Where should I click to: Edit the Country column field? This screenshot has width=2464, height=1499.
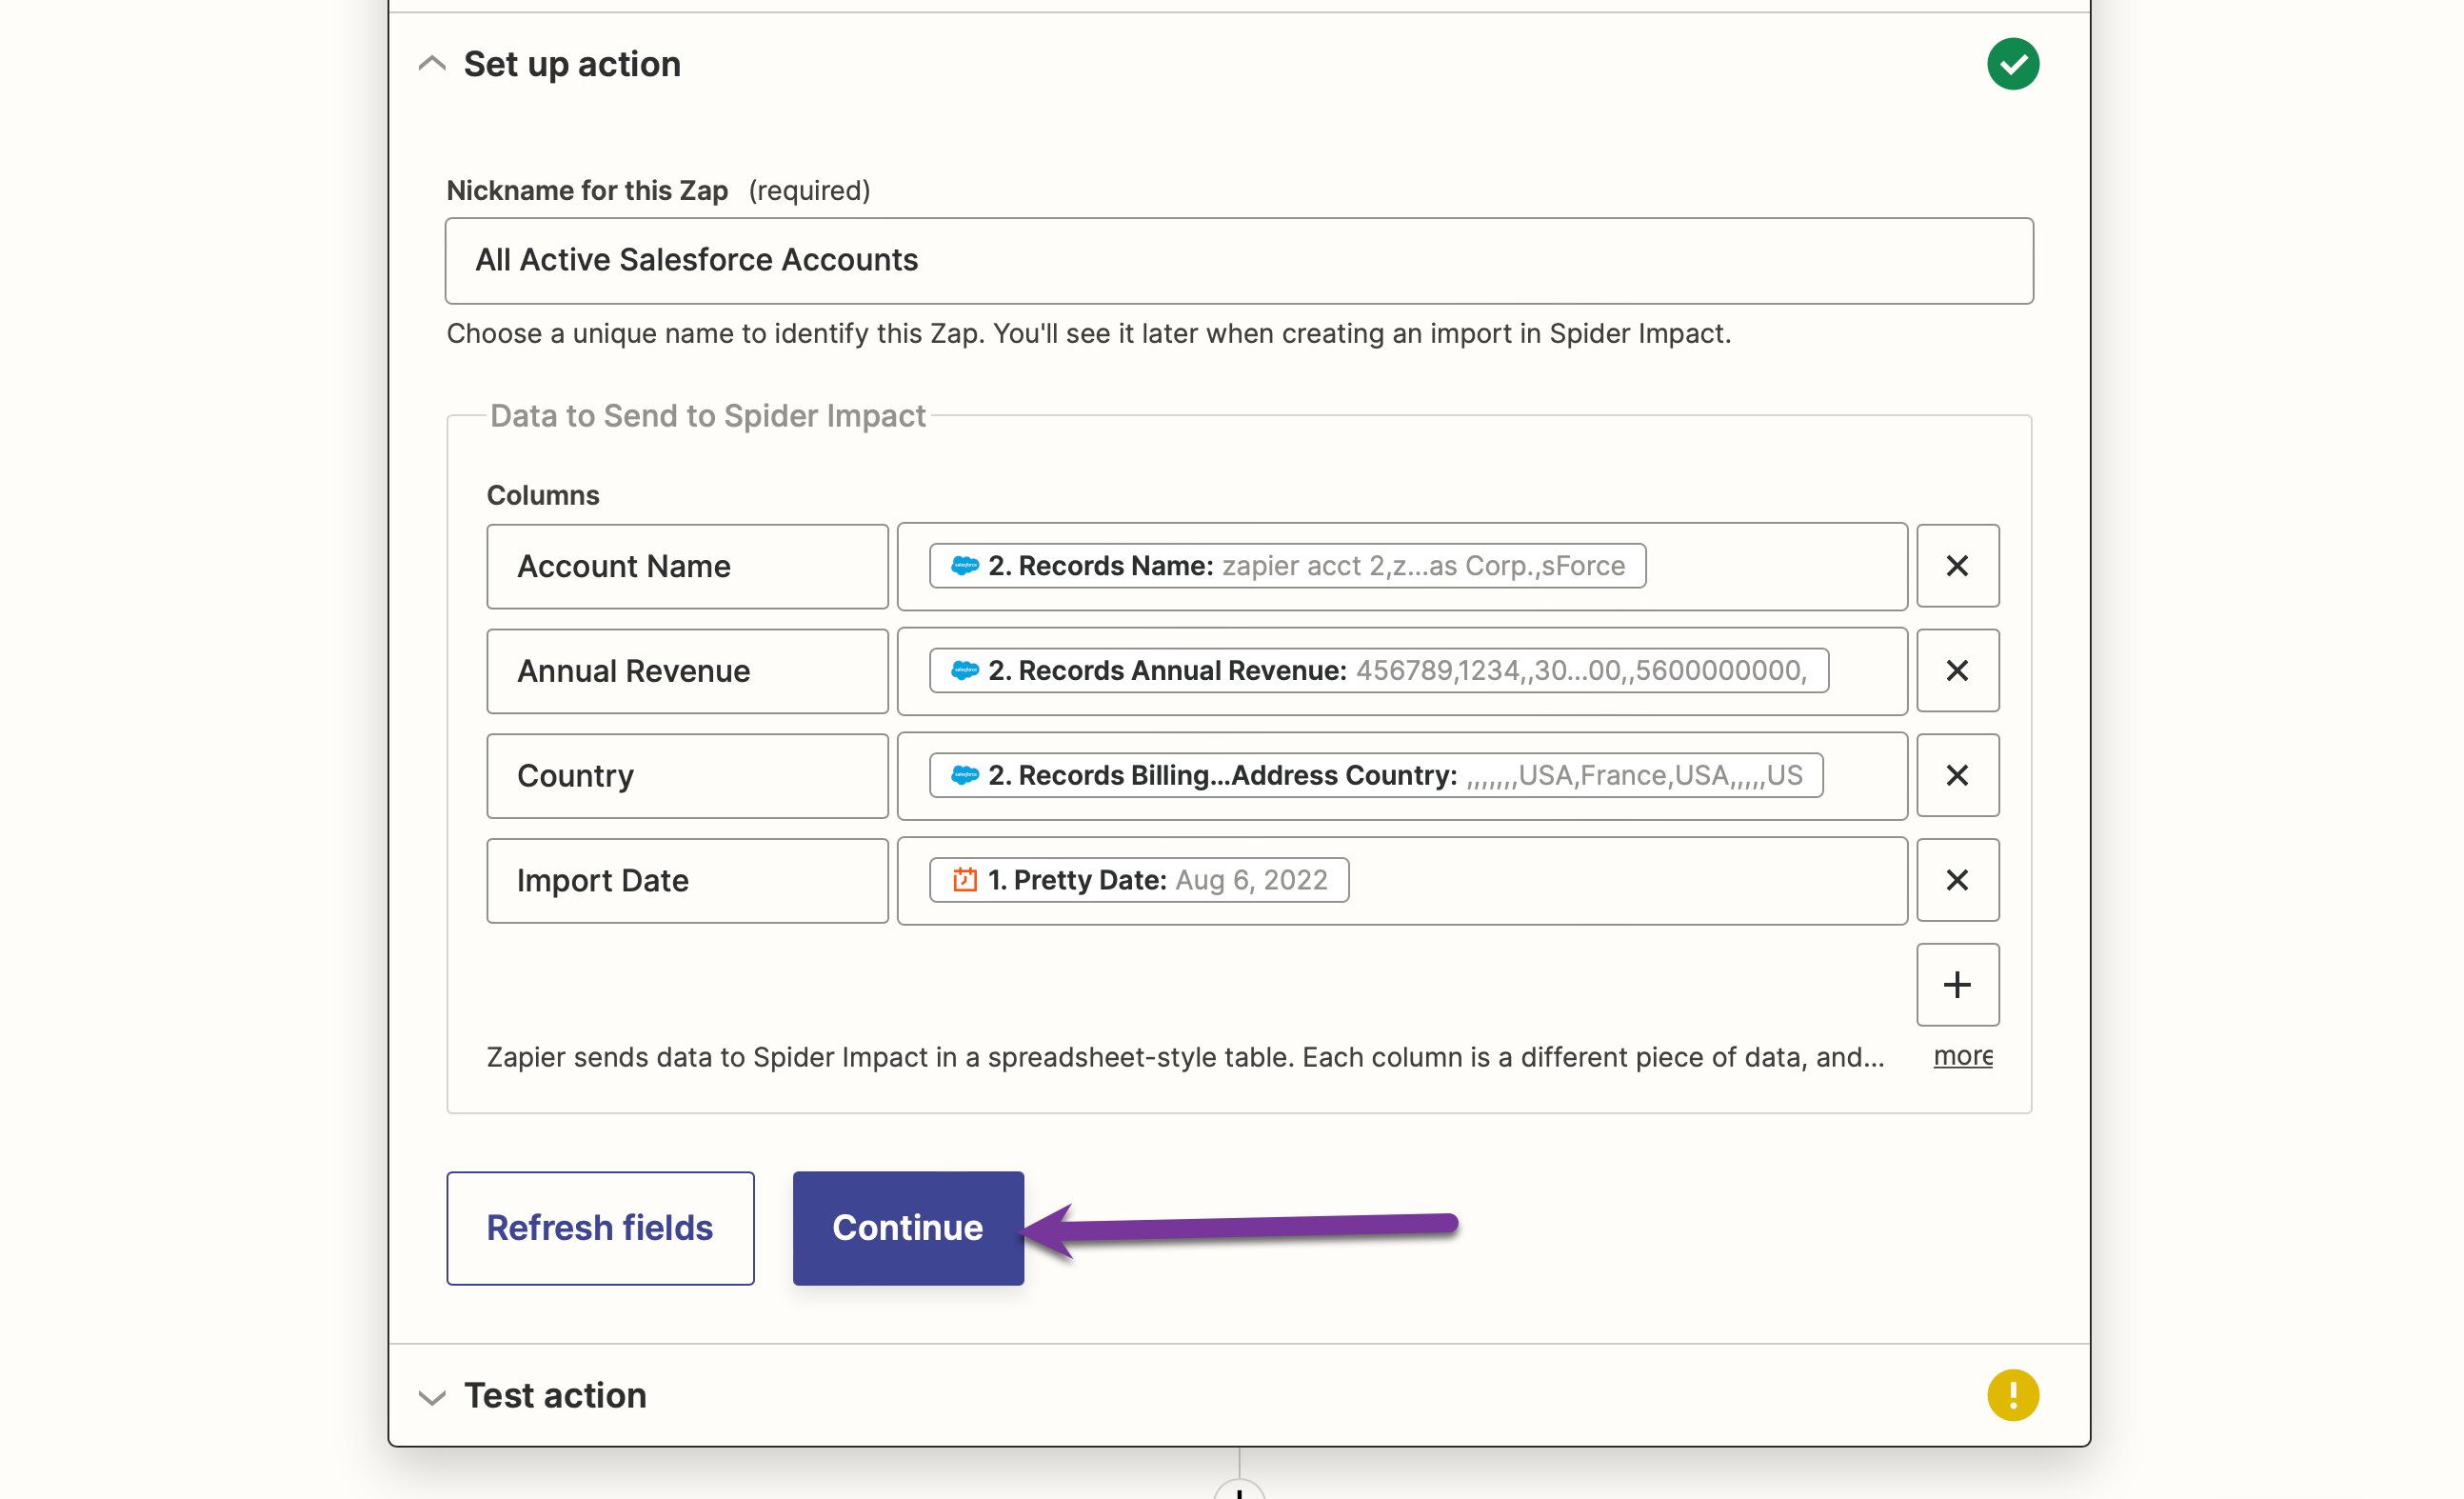(x=687, y=776)
